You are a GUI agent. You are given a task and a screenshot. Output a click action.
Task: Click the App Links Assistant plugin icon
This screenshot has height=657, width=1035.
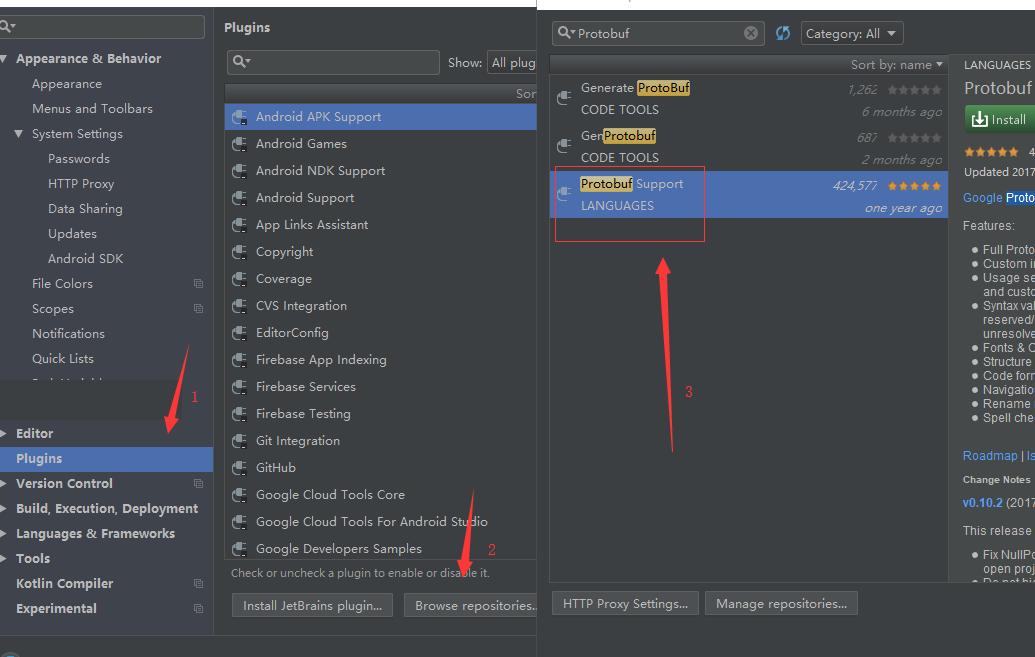click(x=240, y=225)
